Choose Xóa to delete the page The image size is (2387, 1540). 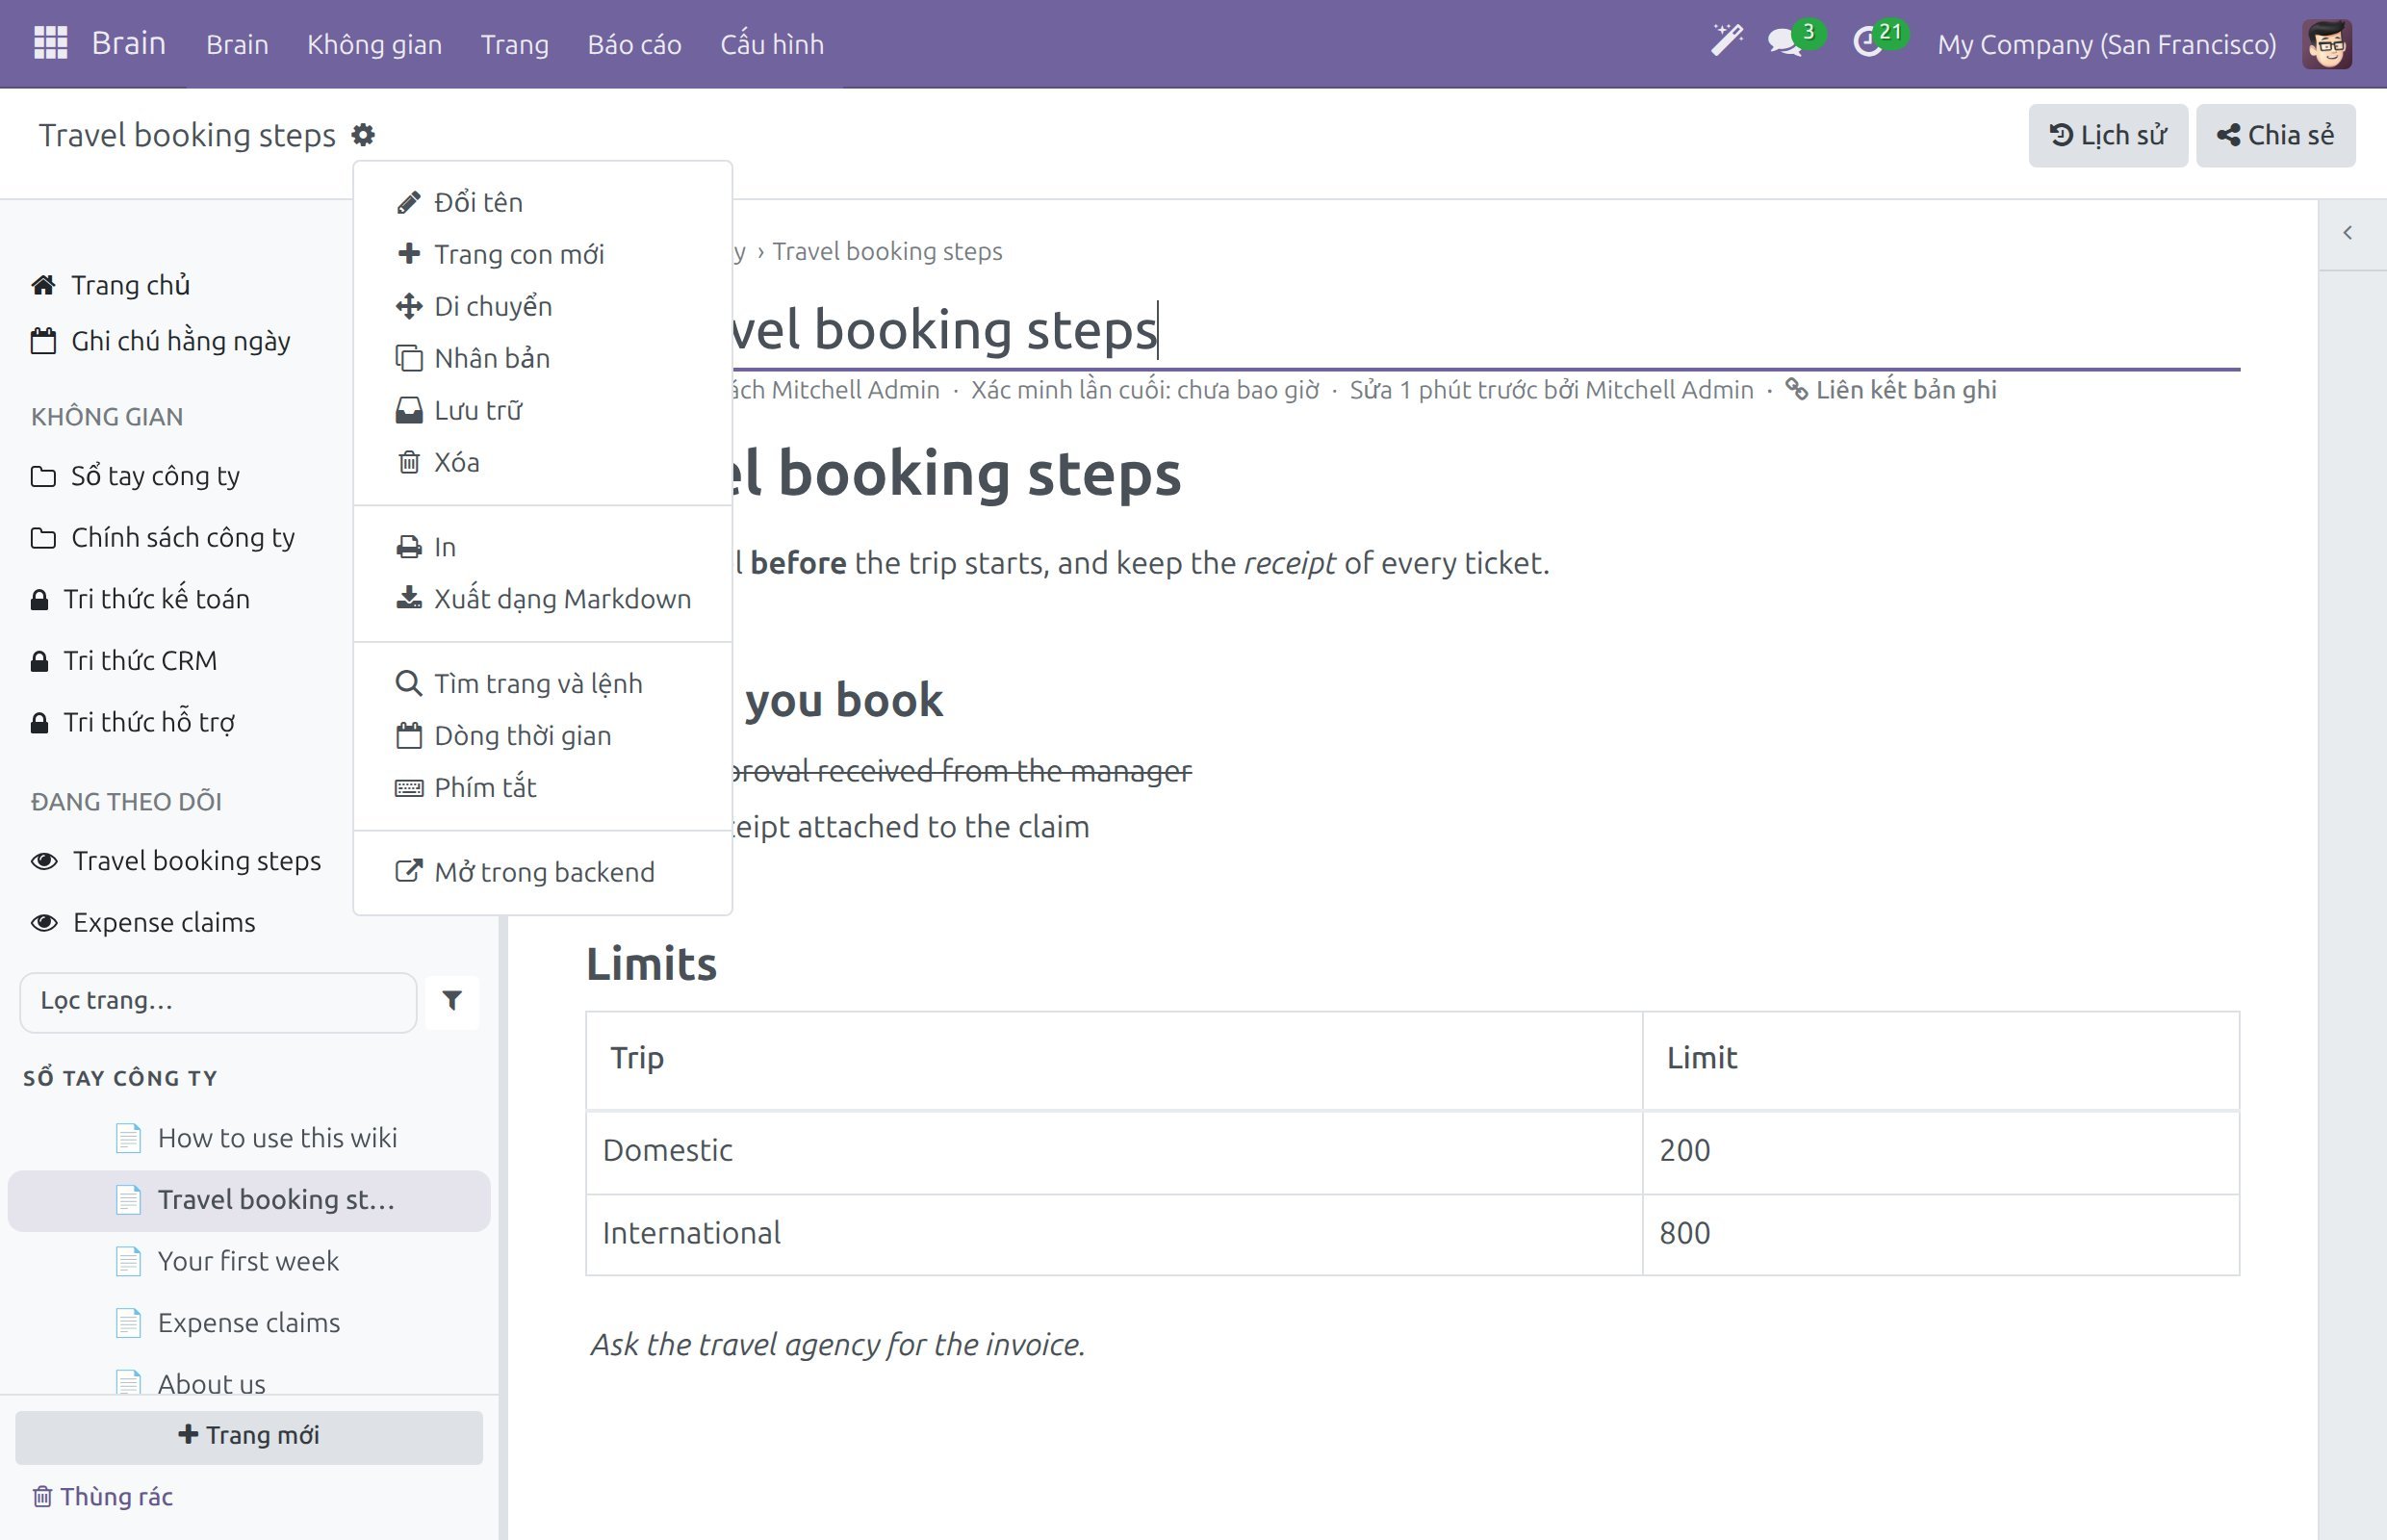click(543, 462)
